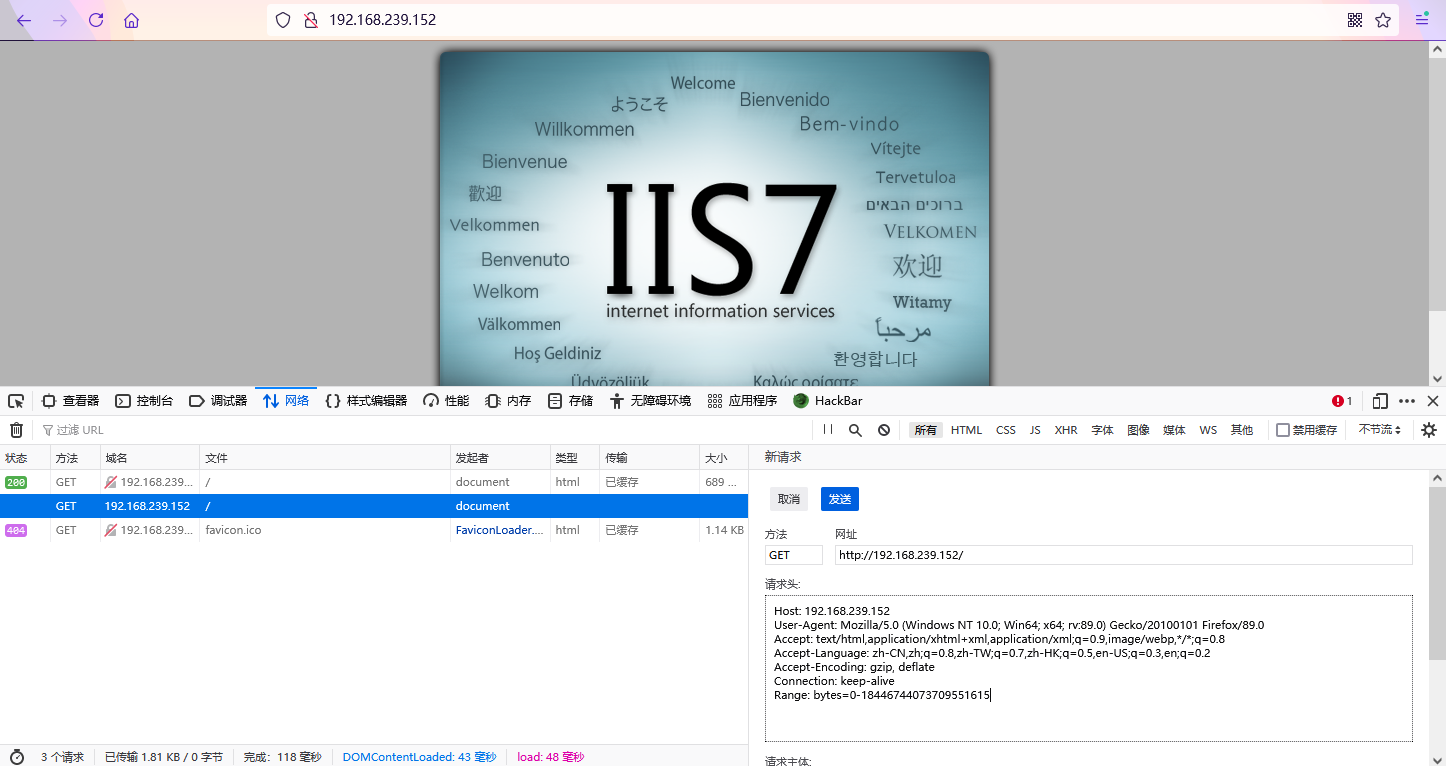Filter requests by 其他 other
1446x766 pixels.
coord(1242,430)
